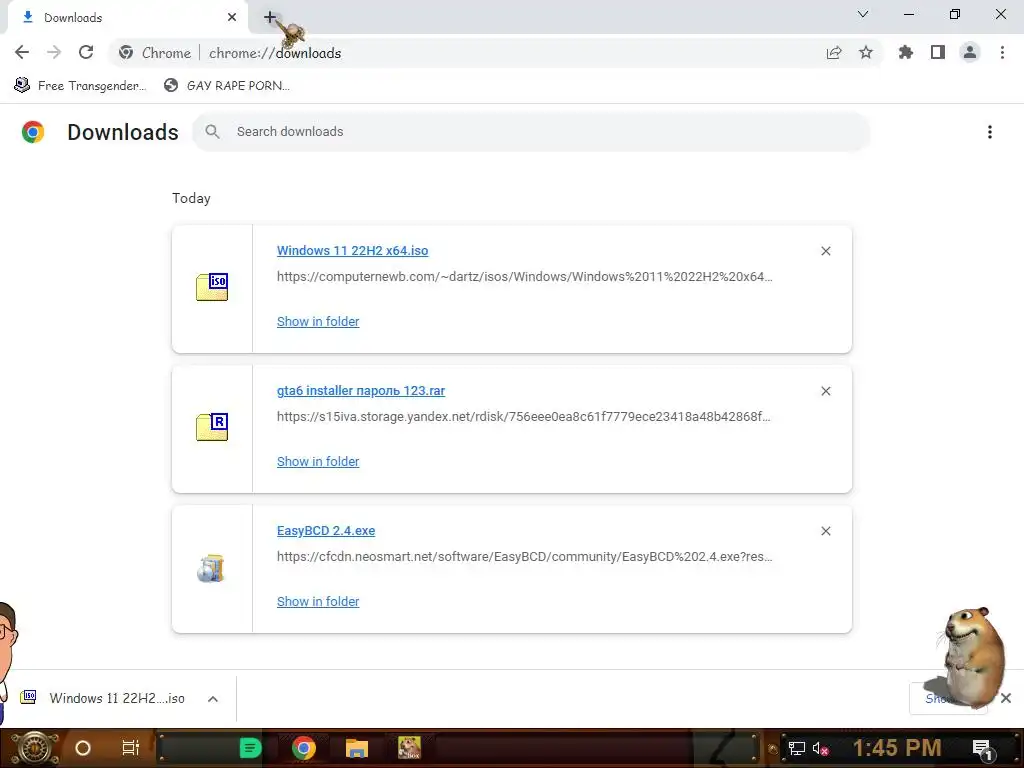Open File Explorer from taskbar

tap(357, 748)
